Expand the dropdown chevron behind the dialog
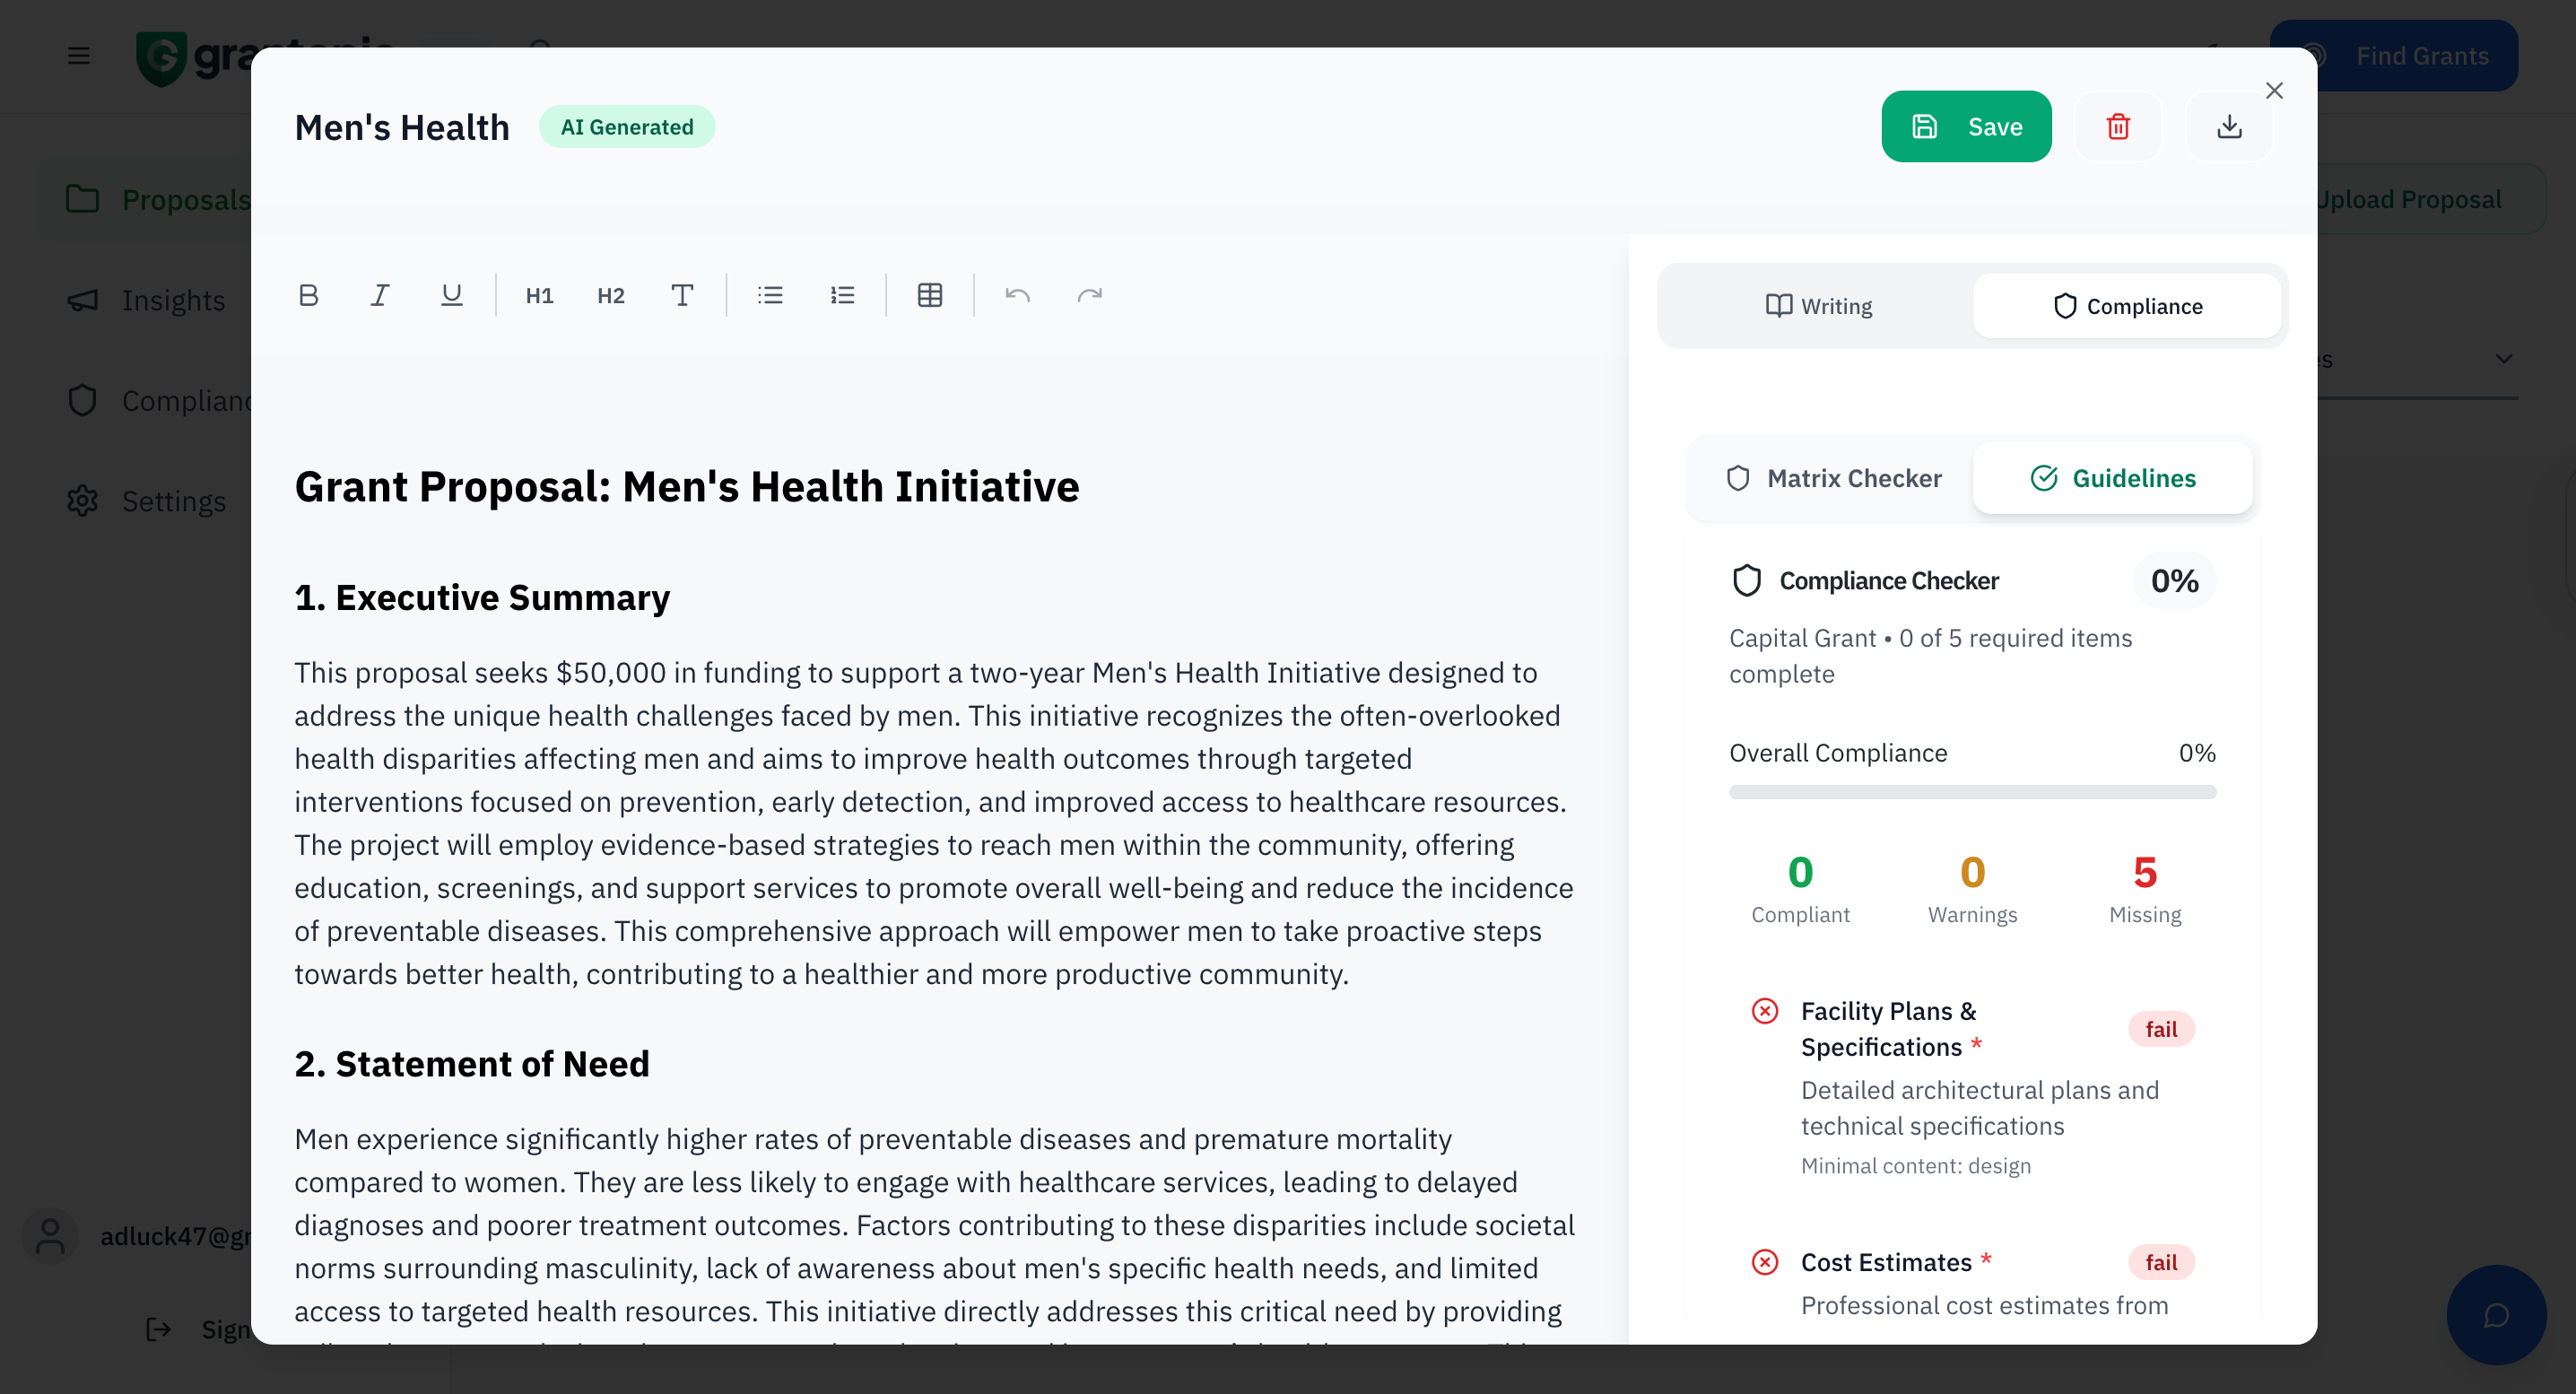The height and width of the screenshot is (1394, 2576). click(x=2503, y=359)
